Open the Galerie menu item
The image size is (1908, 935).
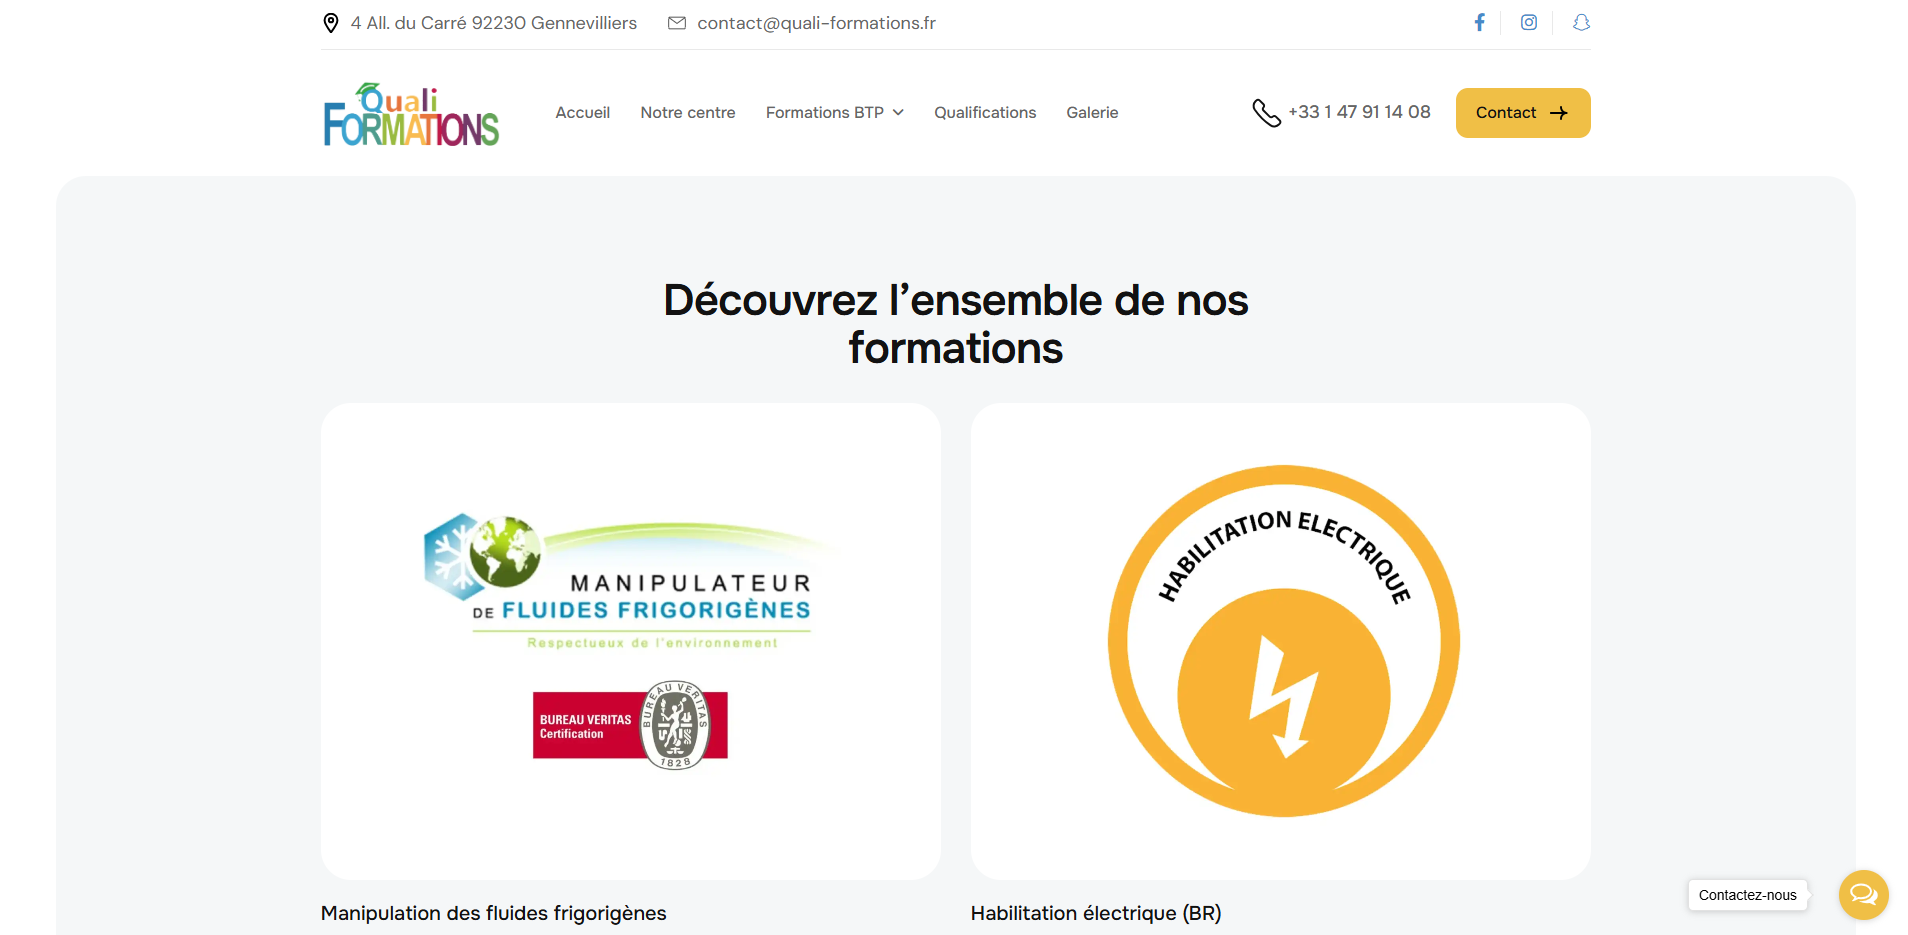click(x=1092, y=113)
